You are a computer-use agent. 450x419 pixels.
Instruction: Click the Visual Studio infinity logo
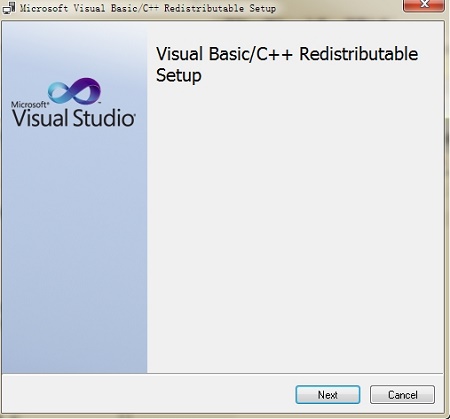click(x=74, y=91)
